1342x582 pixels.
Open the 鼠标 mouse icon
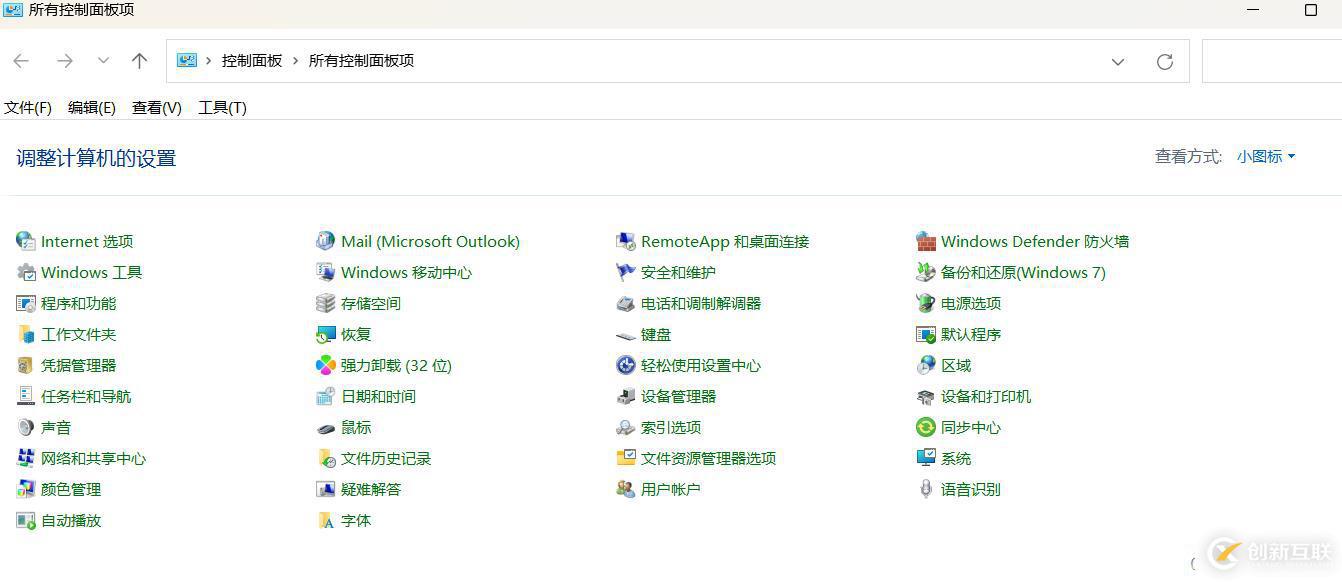[x=325, y=427]
